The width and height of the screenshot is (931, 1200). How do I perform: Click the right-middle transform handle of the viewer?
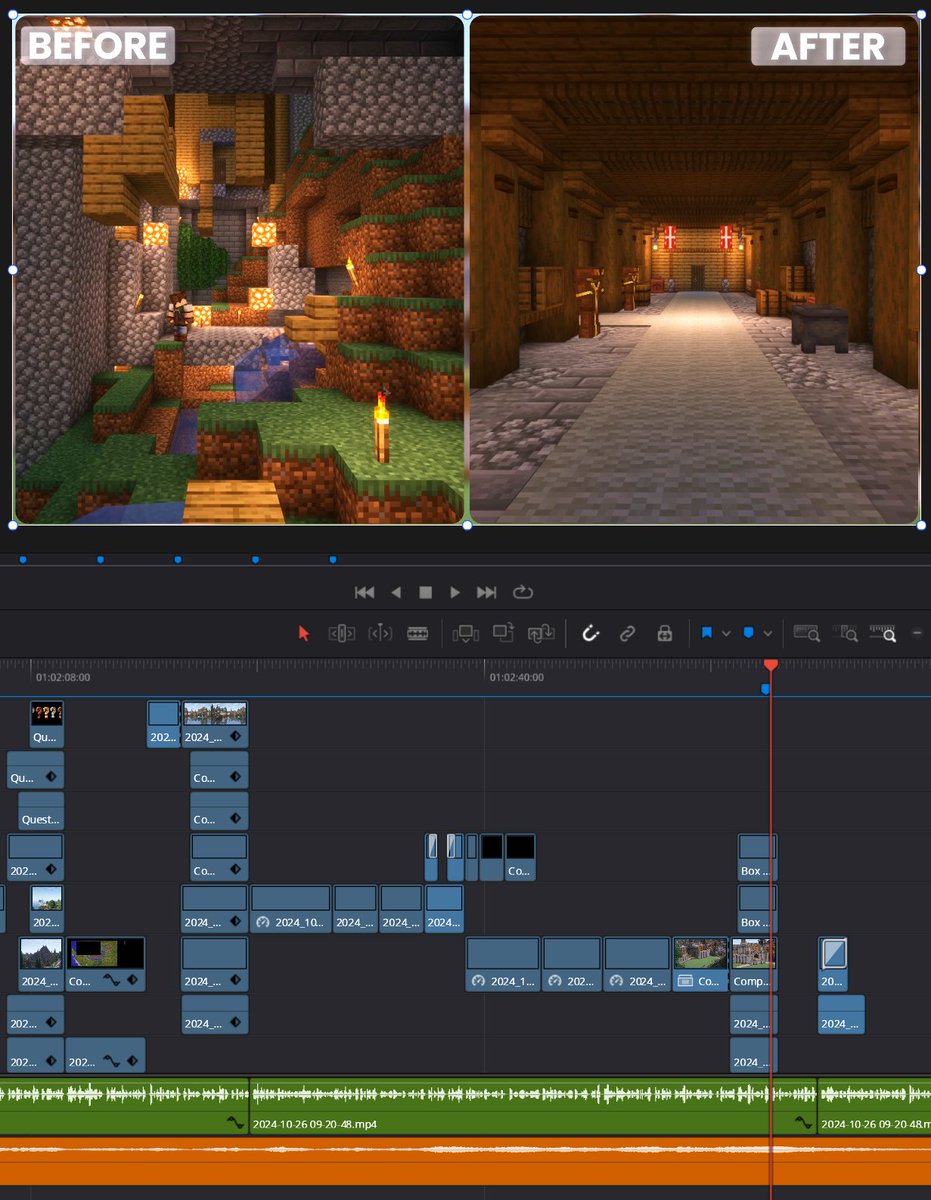click(x=921, y=269)
